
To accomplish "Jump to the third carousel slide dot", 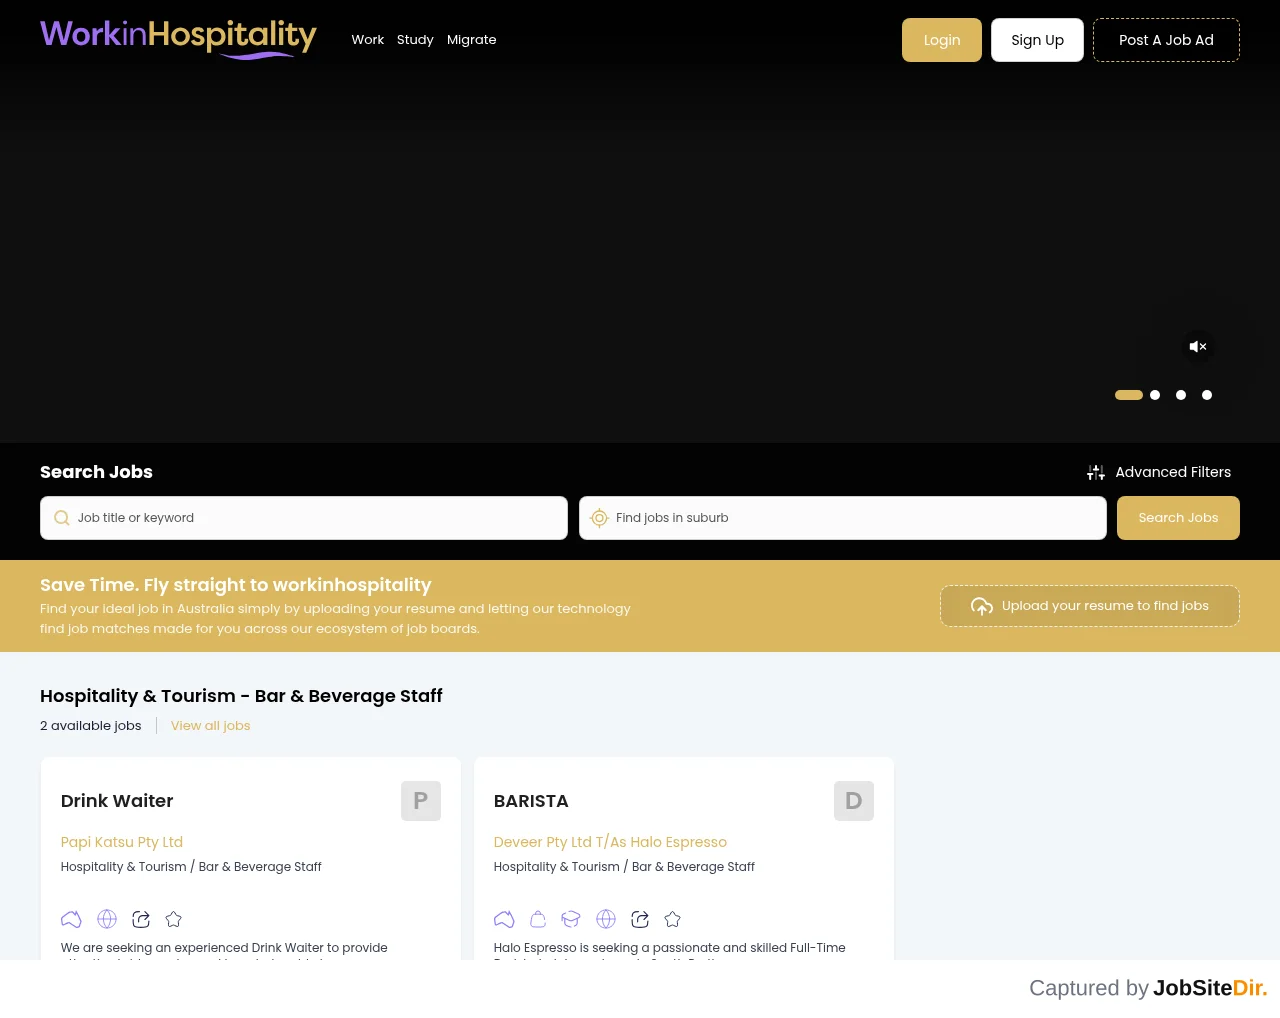I will [x=1181, y=395].
